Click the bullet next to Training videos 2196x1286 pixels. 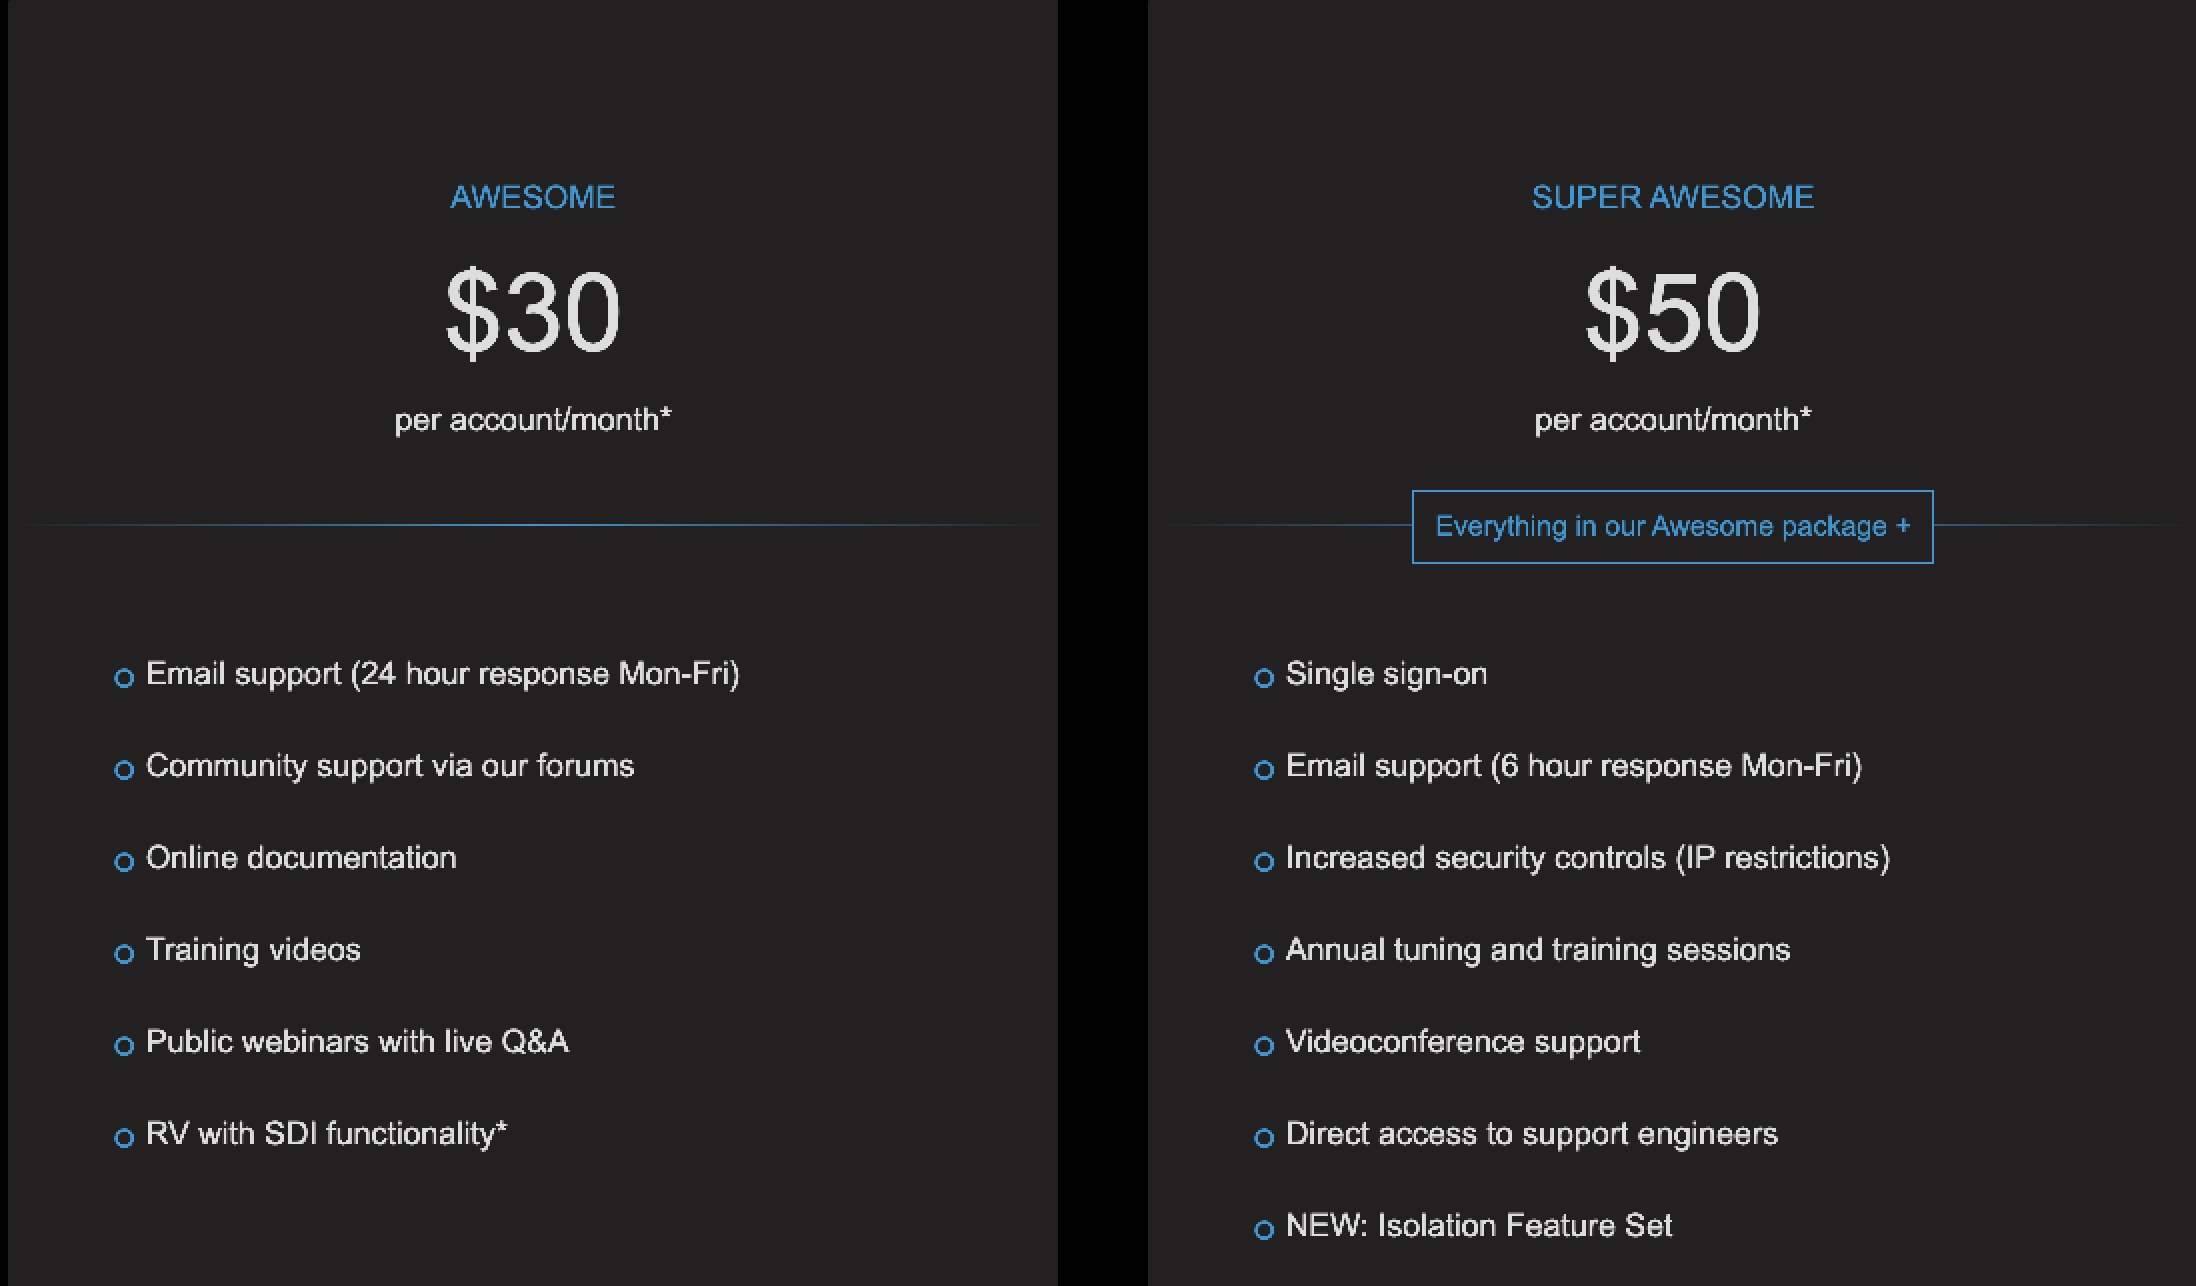click(124, 954)
